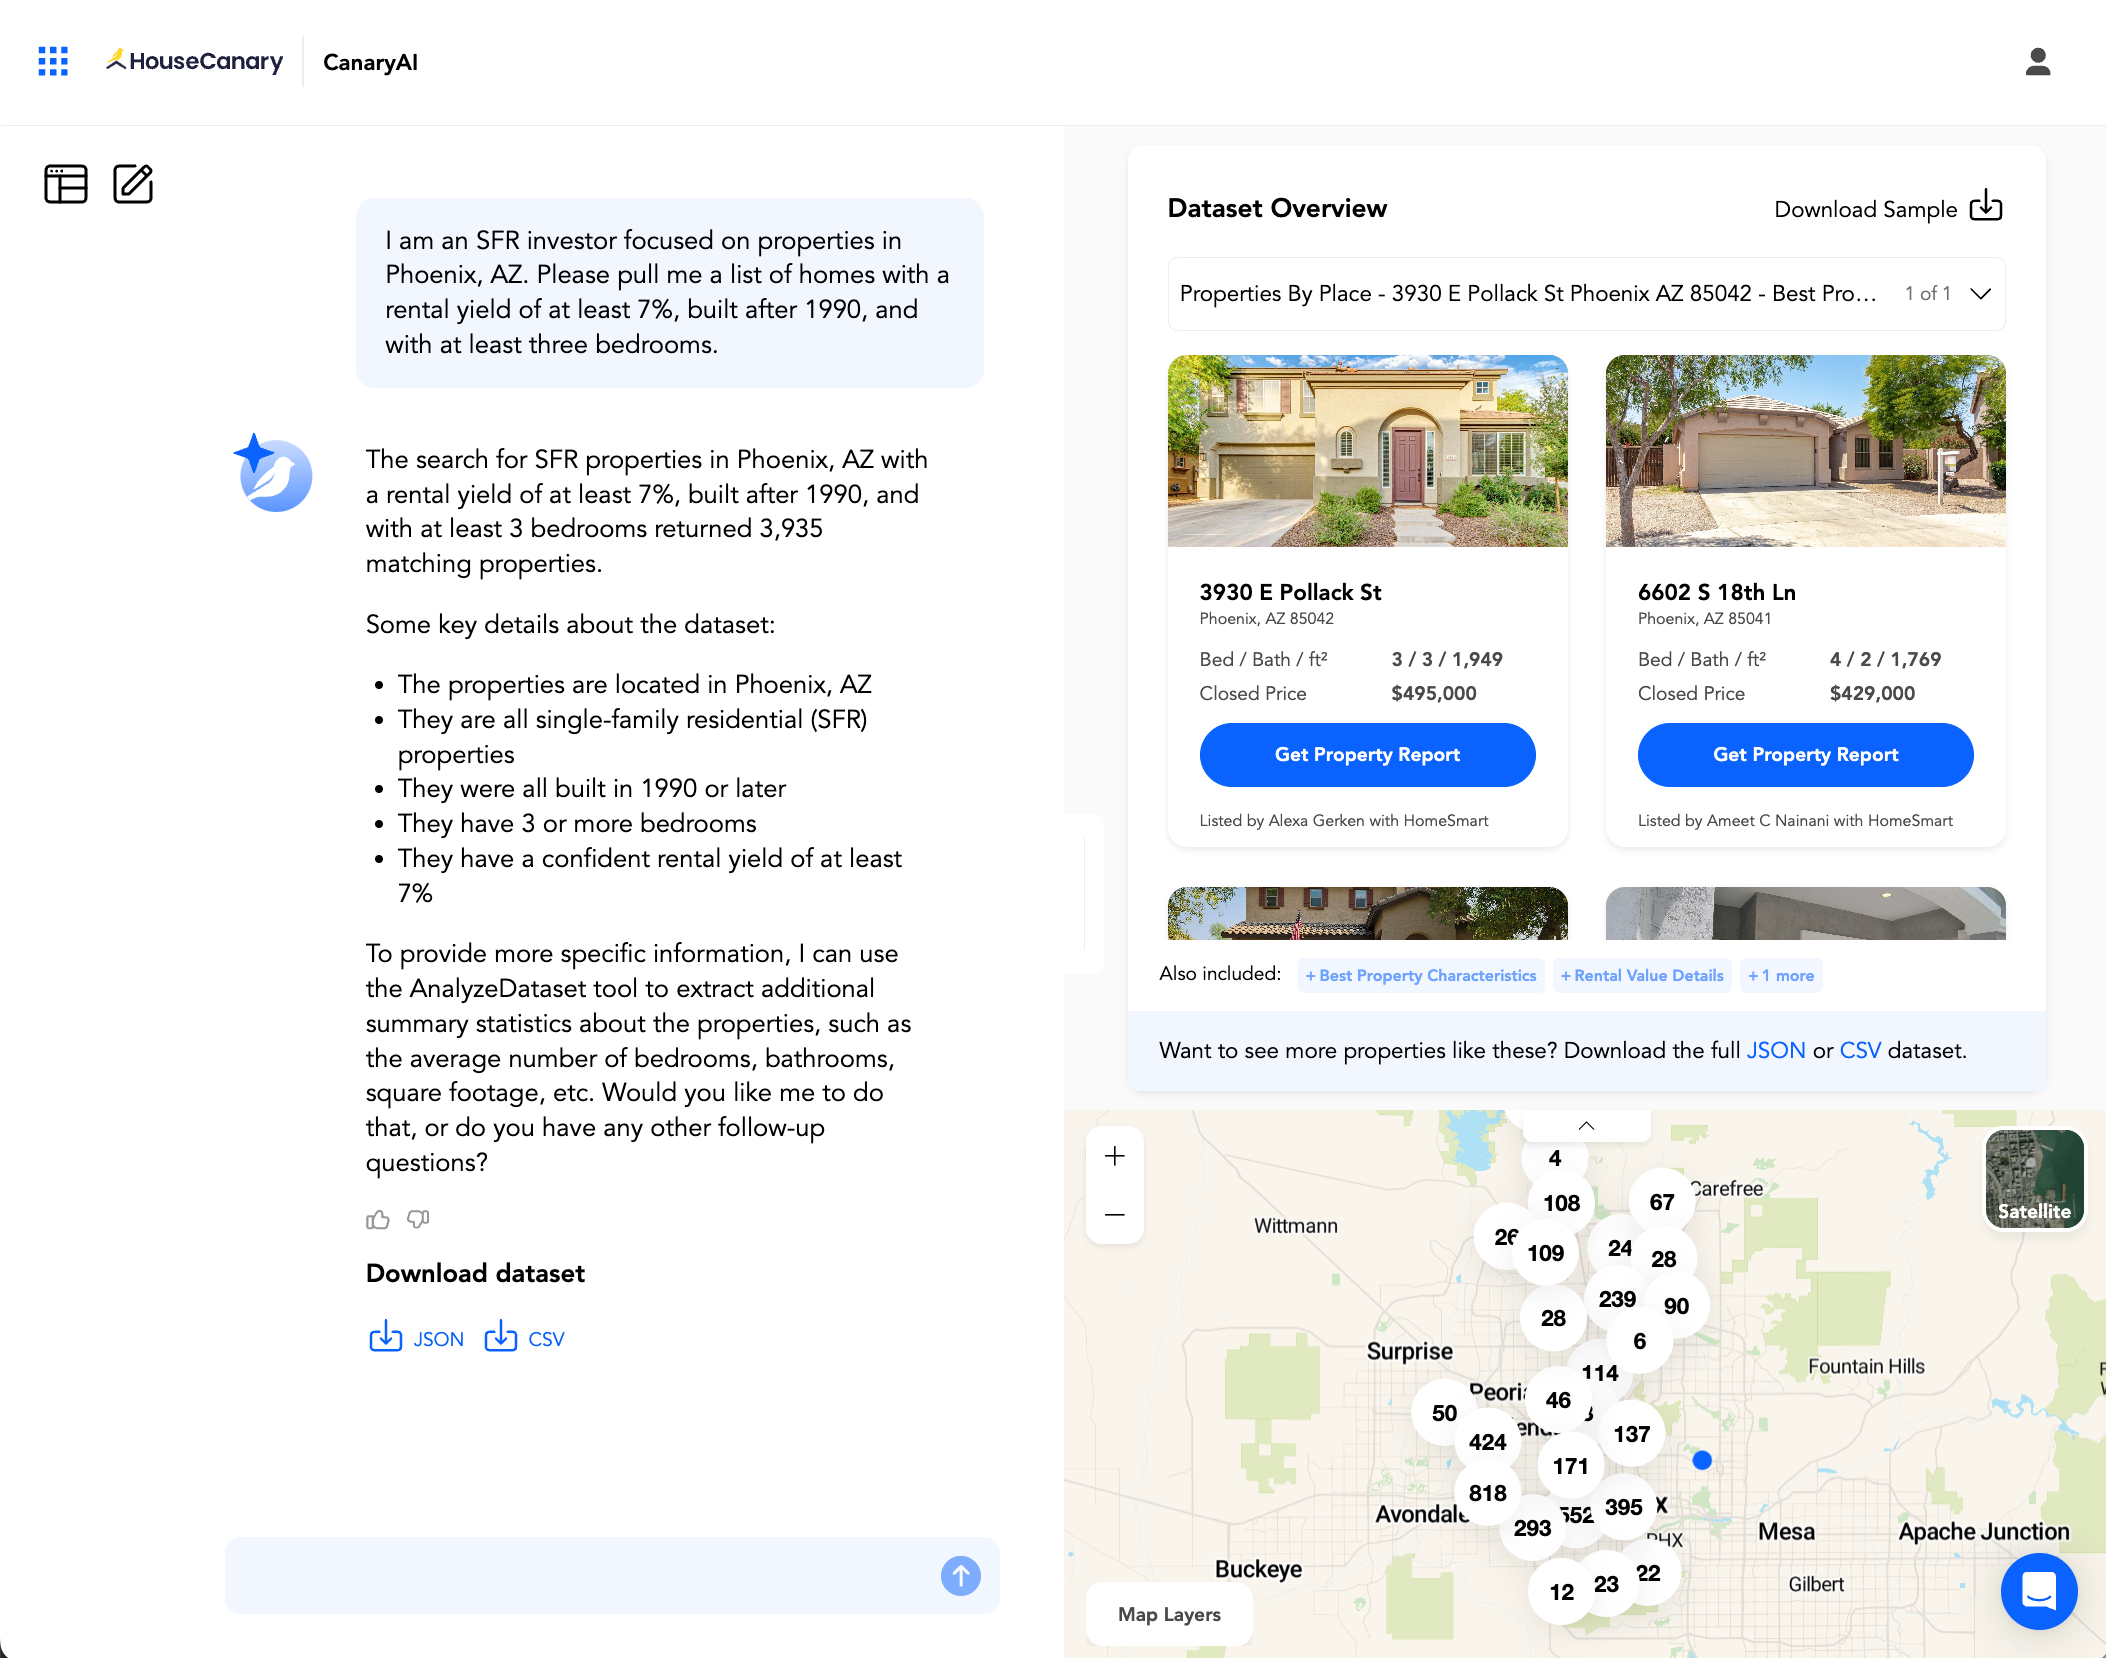The image size is (2106, 1658).
Task: Click the Download Sample icon
Action: tap(1986, 207)
